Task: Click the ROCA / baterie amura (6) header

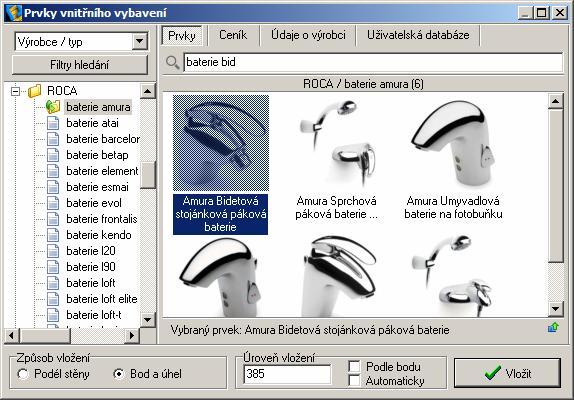Action: pos(363,84)
